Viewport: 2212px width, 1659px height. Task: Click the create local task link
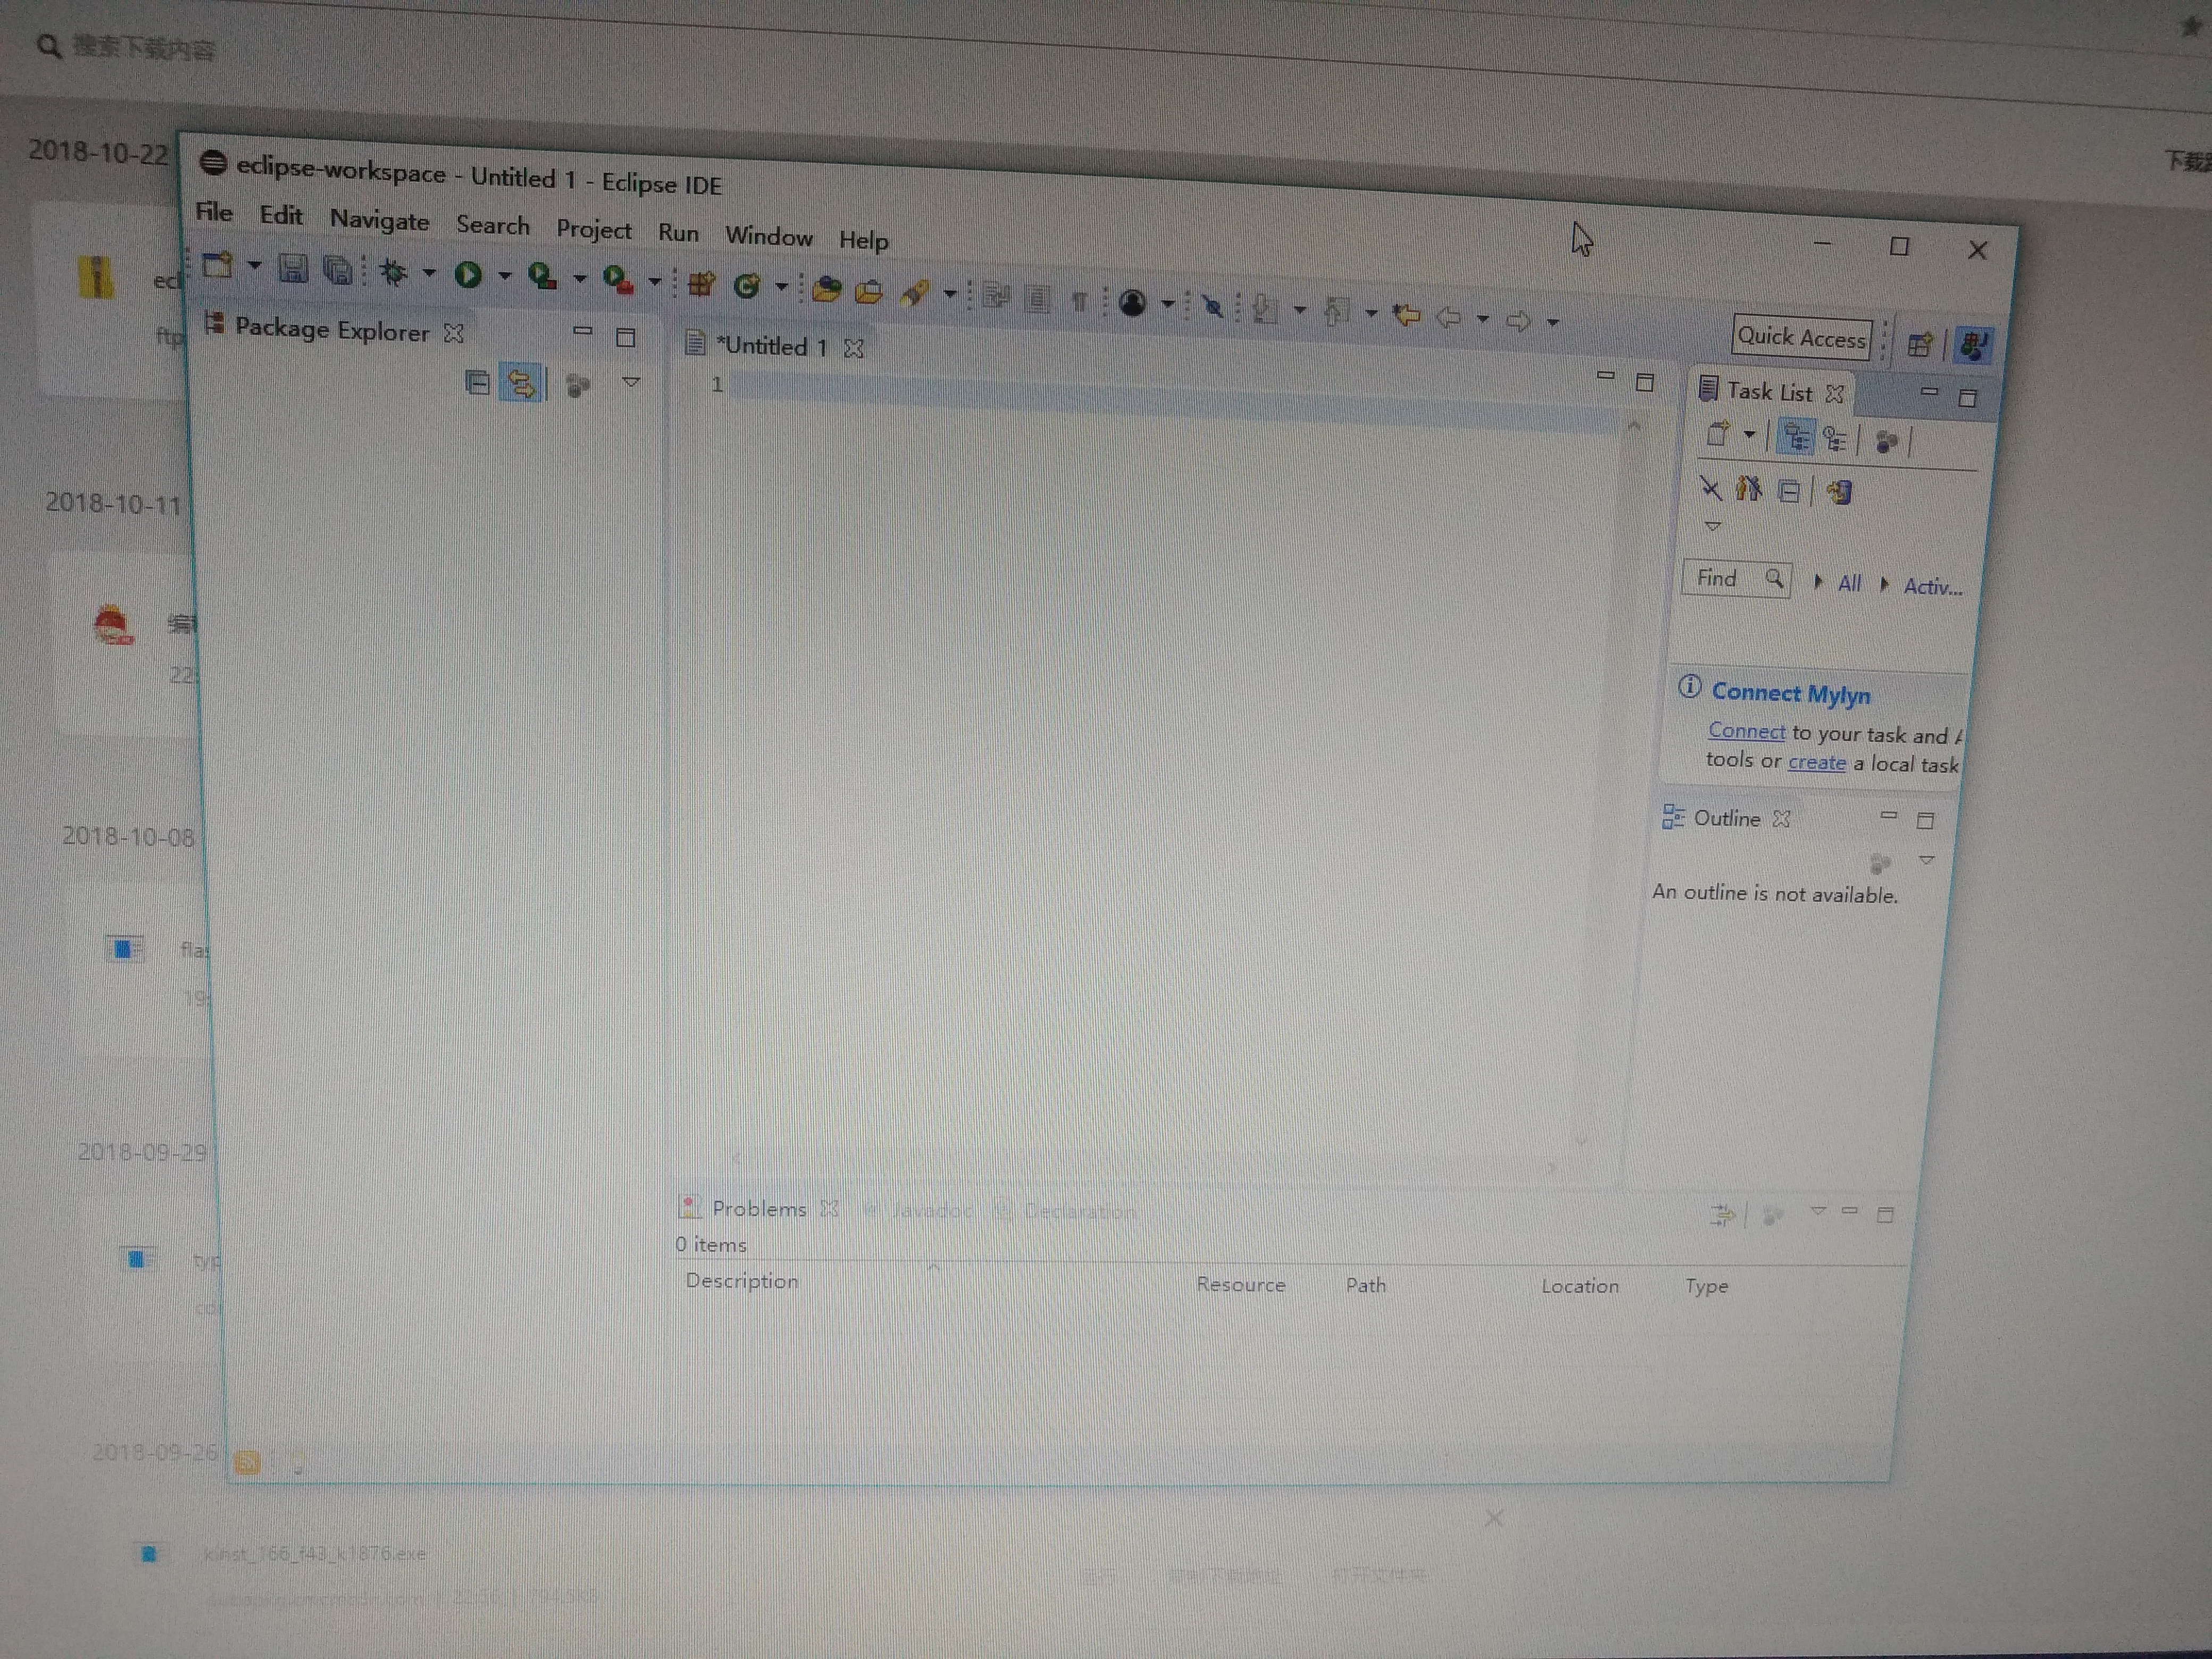point(1817,762)
